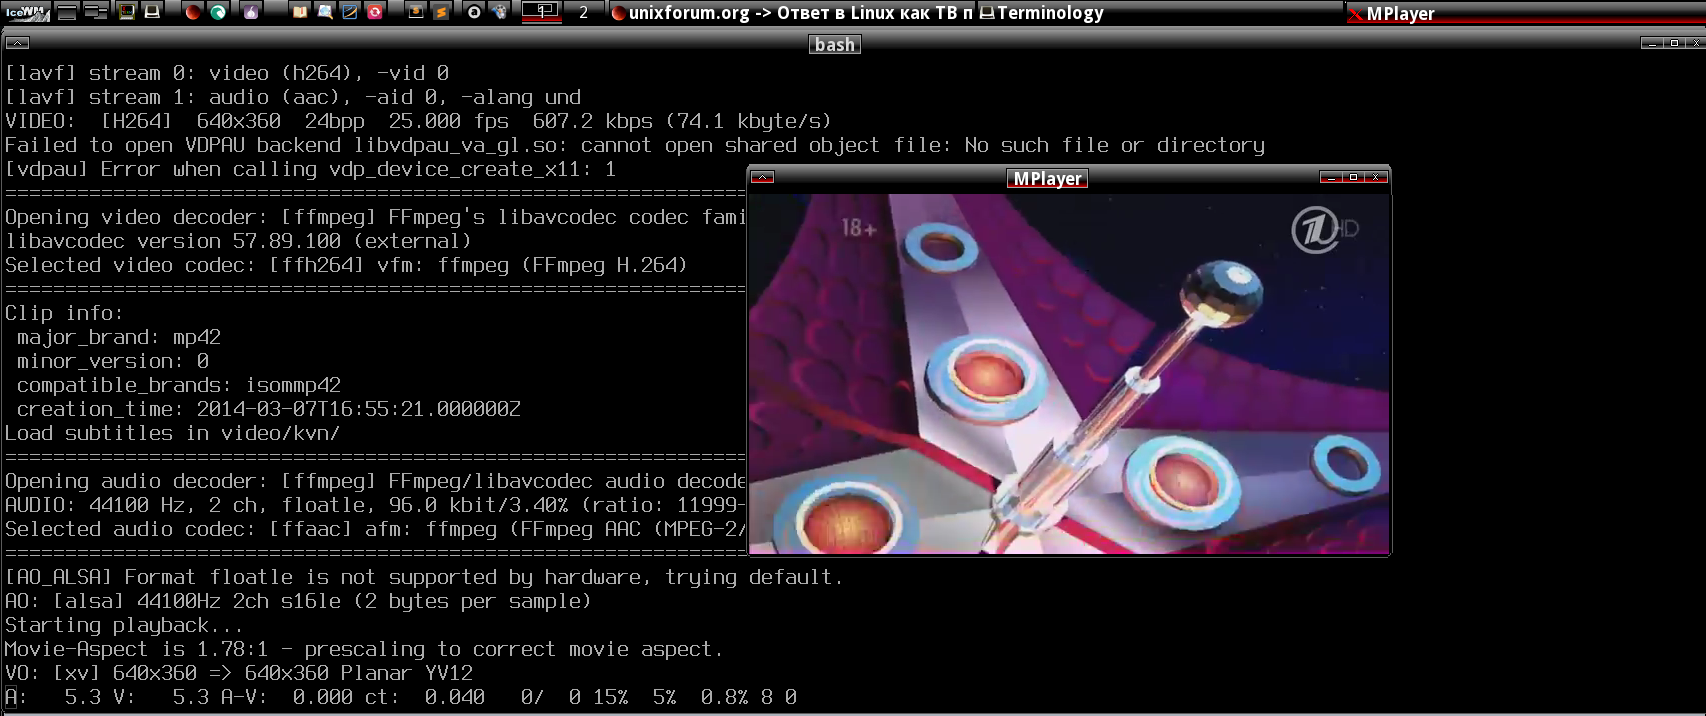Switch to workspace 2
The width and height of the screenshot is (1706, 716).
583,12
